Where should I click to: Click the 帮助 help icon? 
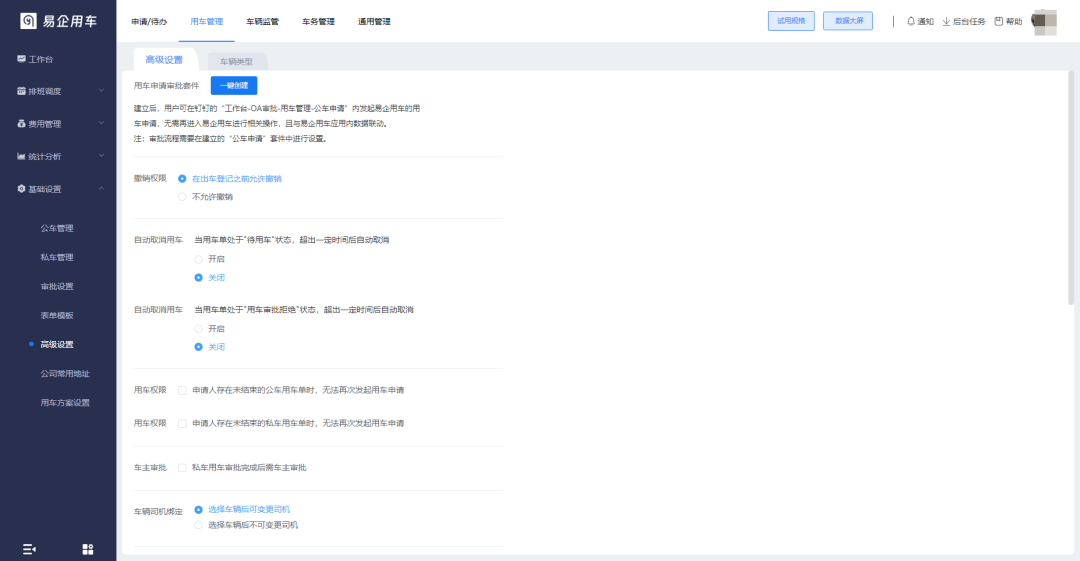(999, 21)
